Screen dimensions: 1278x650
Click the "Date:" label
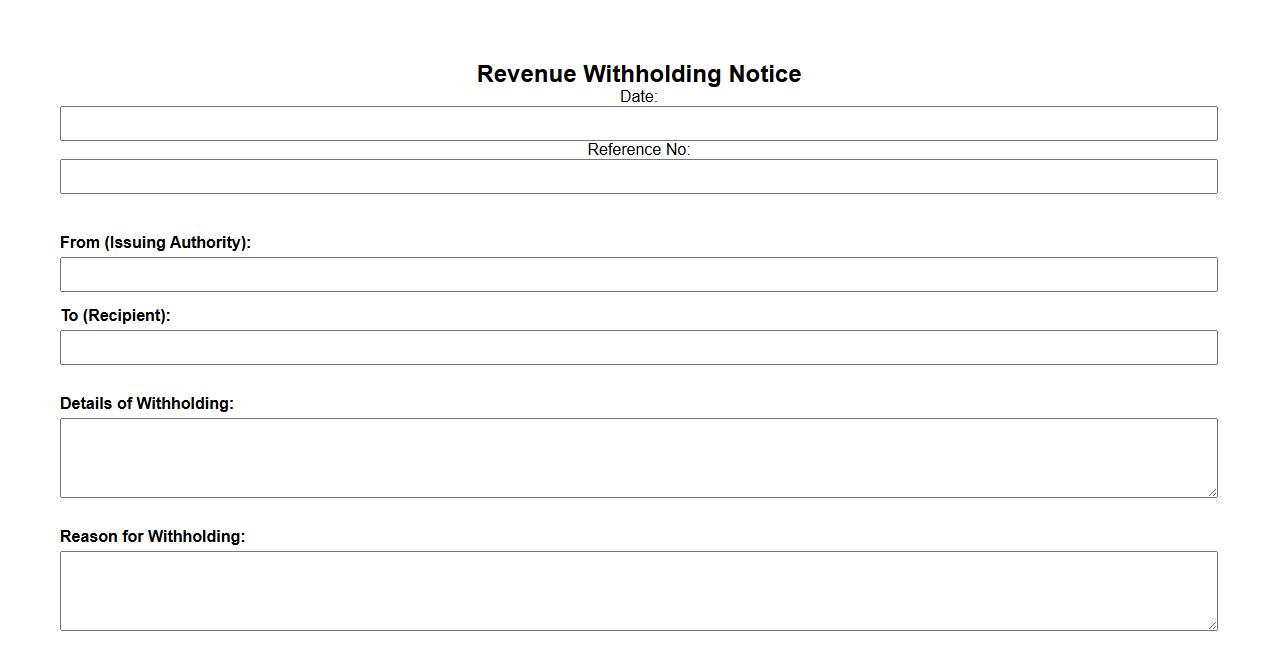tap(638, 97)
